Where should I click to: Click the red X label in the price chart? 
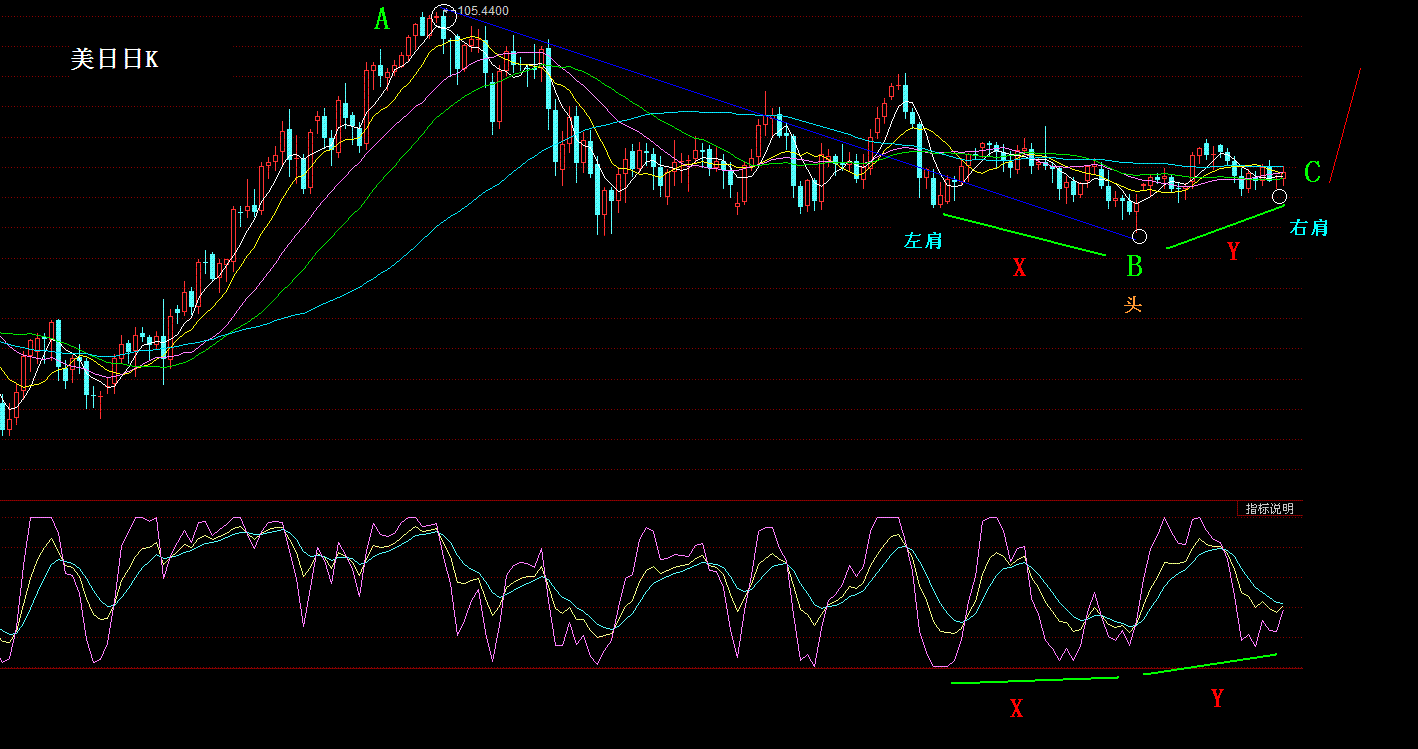(1019, 267)
